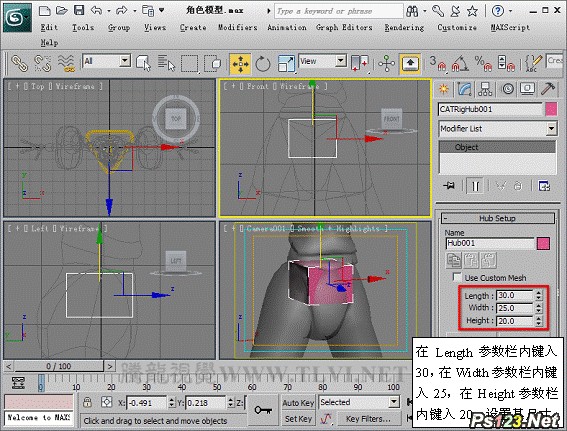Select the Bind to Space Warp tool
The image size is (567, 431).
67,63
